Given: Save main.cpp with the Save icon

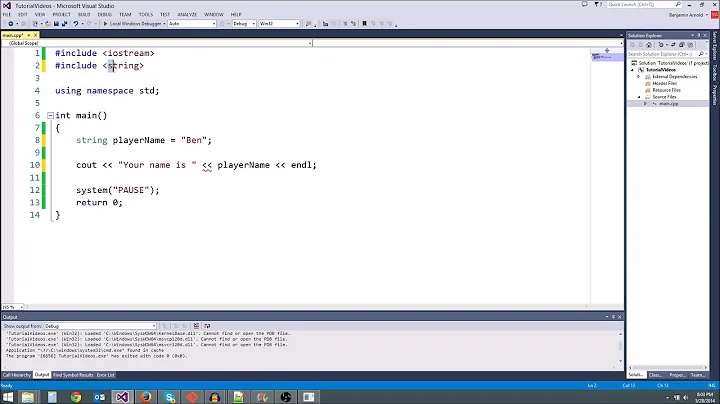Looking at the screenshot, I should click(x=56, y=23).
